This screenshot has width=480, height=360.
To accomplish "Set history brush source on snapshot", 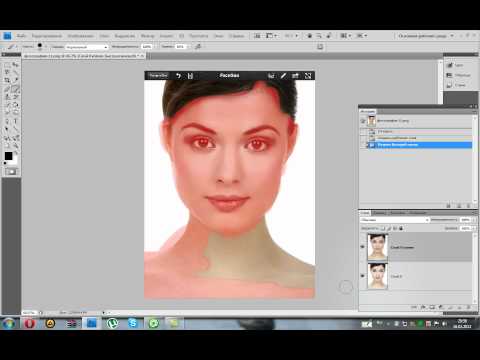I will (x=363, y=121).
